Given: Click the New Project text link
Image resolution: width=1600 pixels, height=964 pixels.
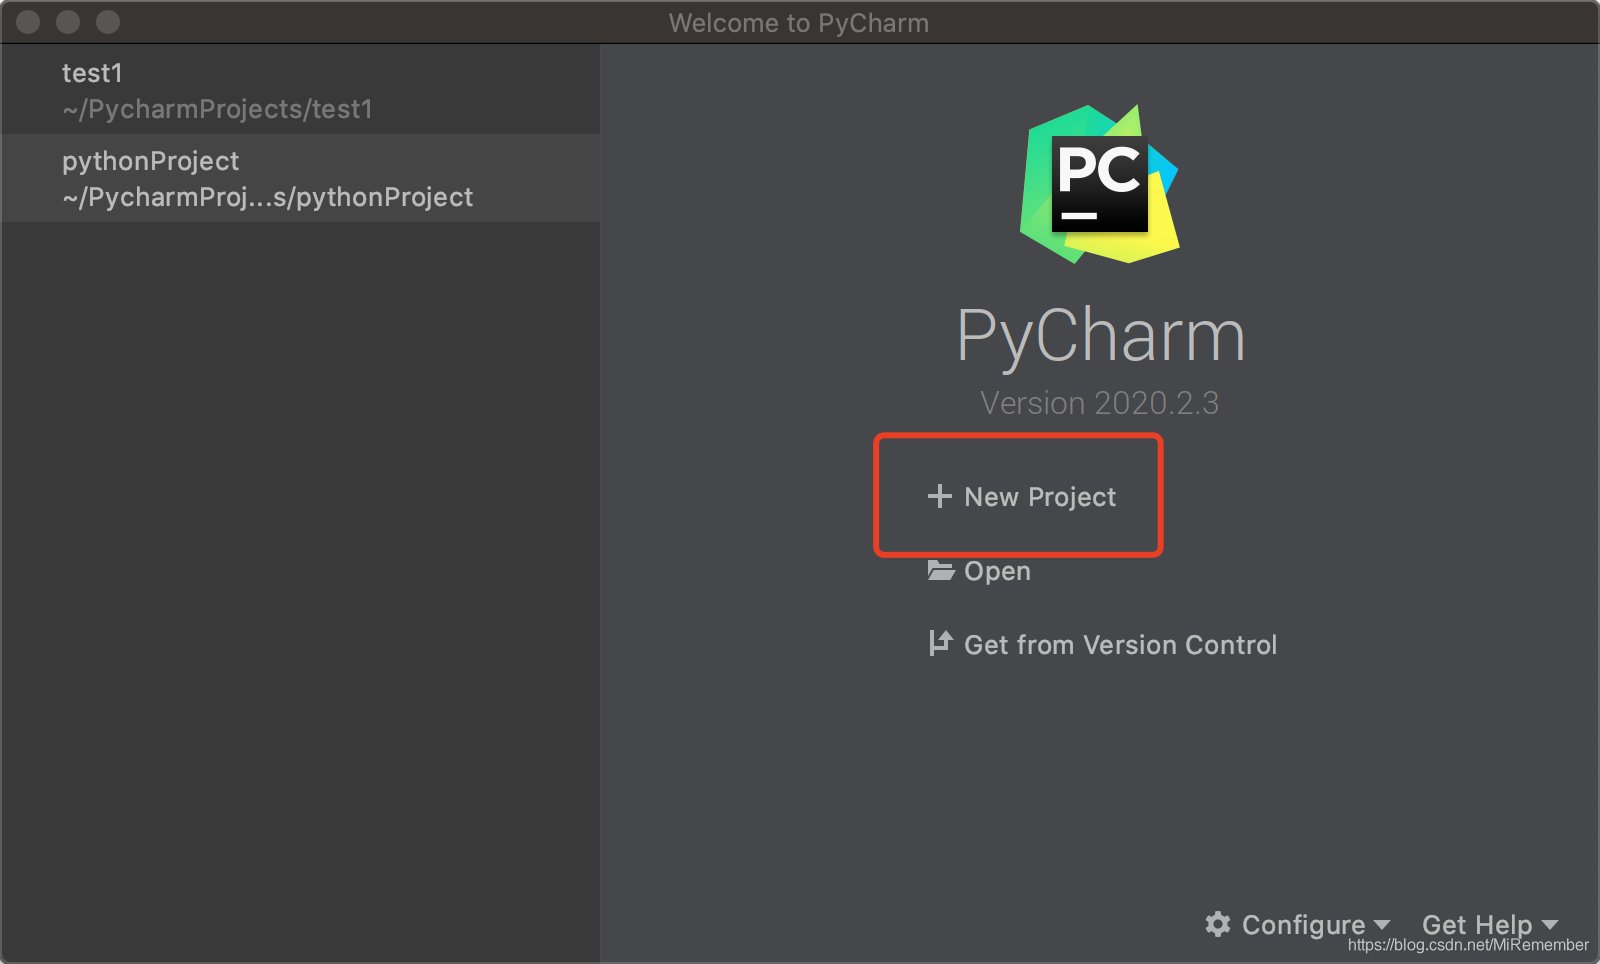Looking at the screenshot, I should (1040, 497).
